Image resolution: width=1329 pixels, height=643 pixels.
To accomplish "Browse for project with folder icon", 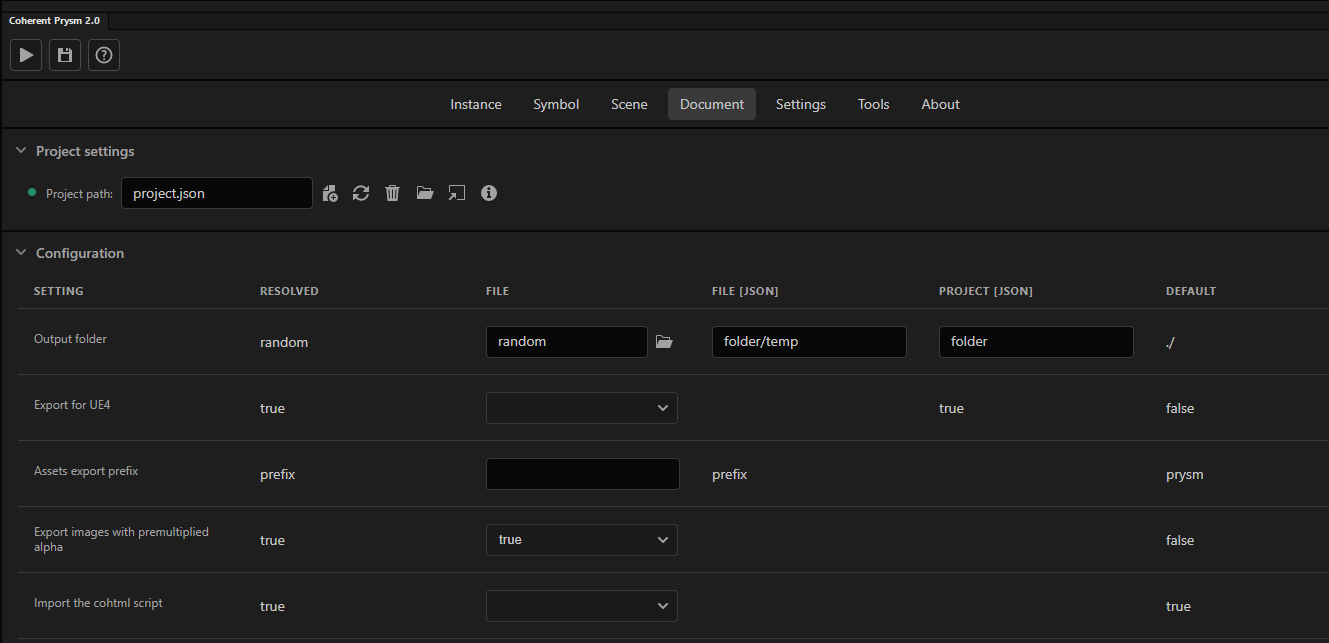I will click(x=425, y=193).
